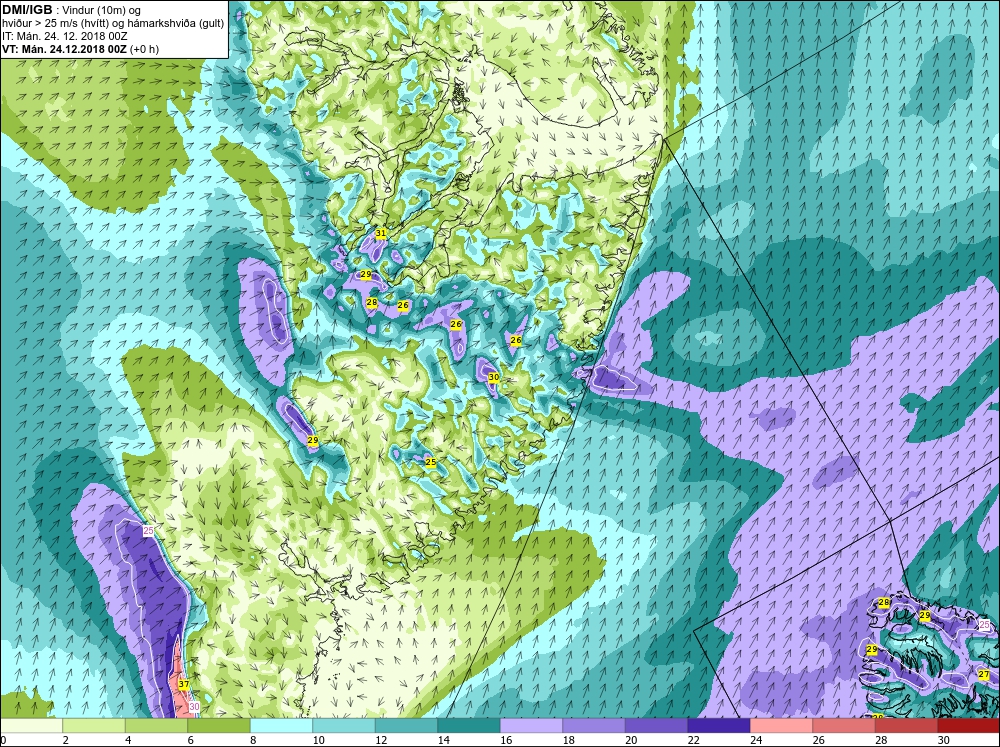Click the yellow "30" gust label
1000x747 pixels.
coord(494,377)
